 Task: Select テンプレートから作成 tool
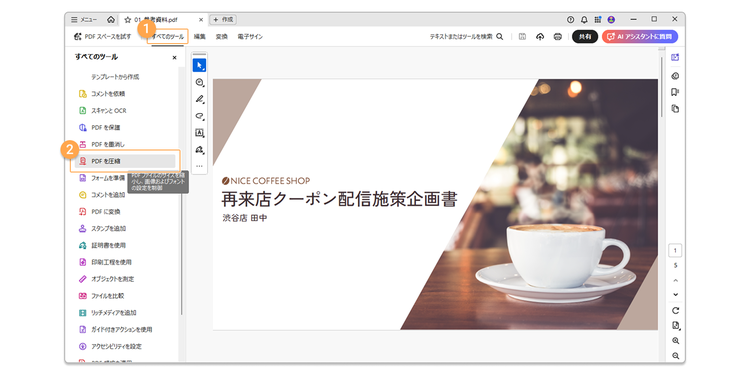coord(115,77)
